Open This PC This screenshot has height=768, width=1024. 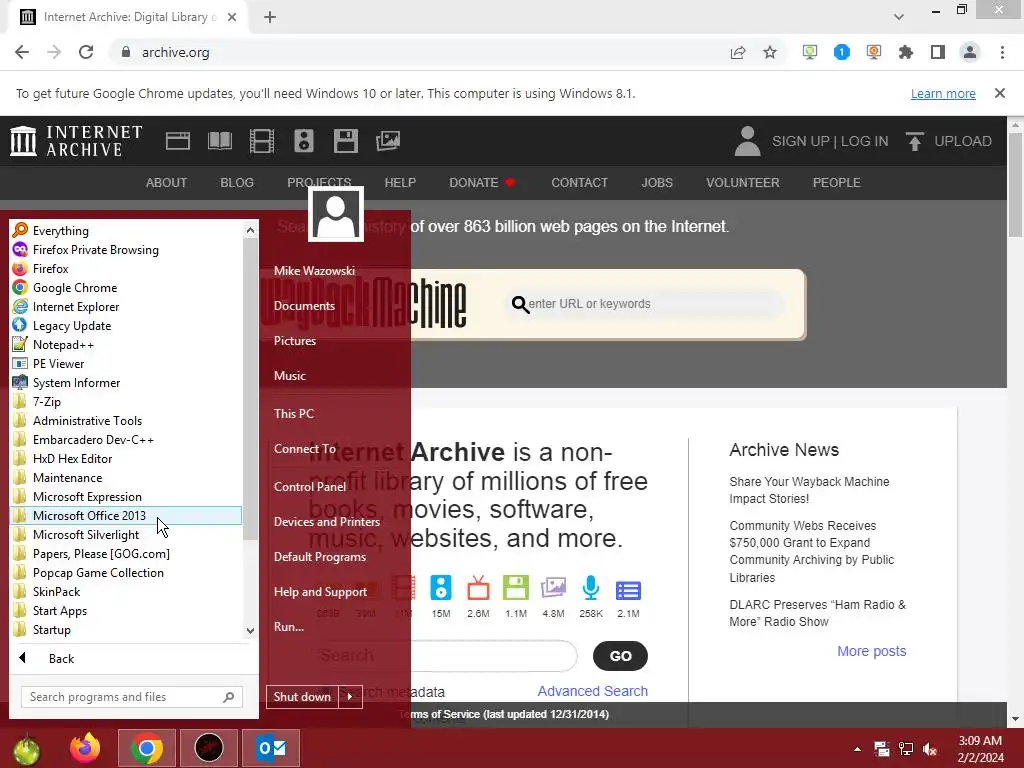pyautogui.click(x=294, y=413)
